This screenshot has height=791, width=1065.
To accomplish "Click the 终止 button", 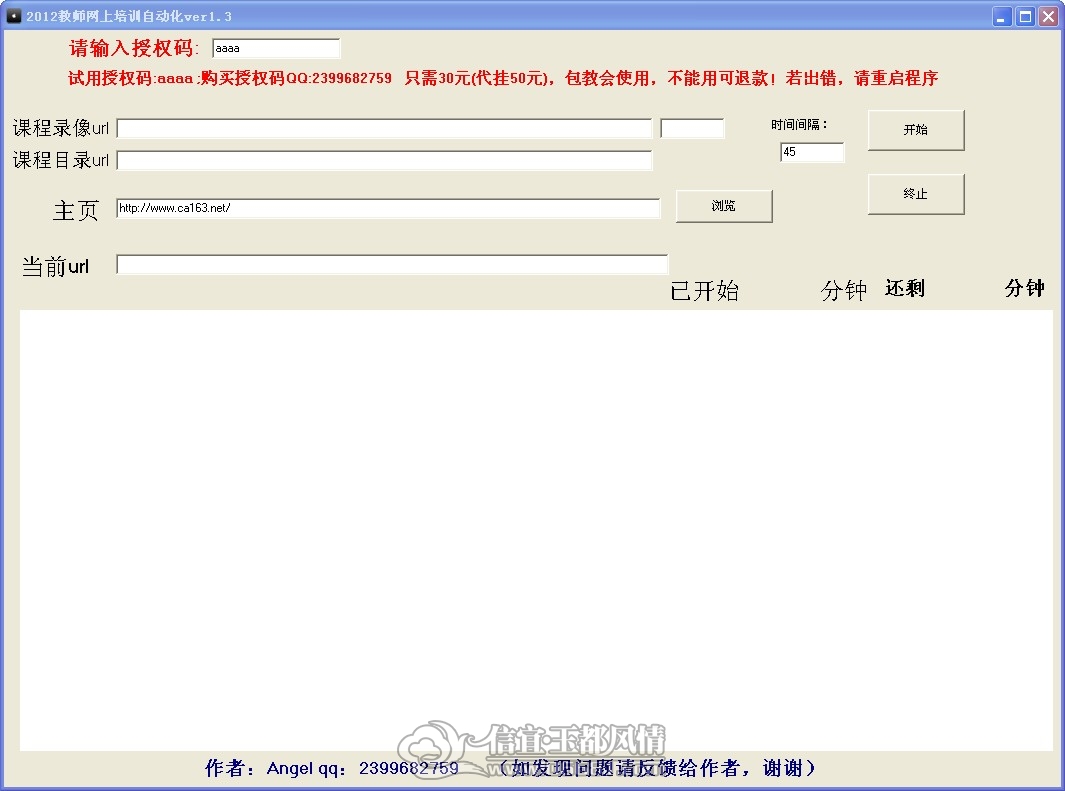I will 916,194.
